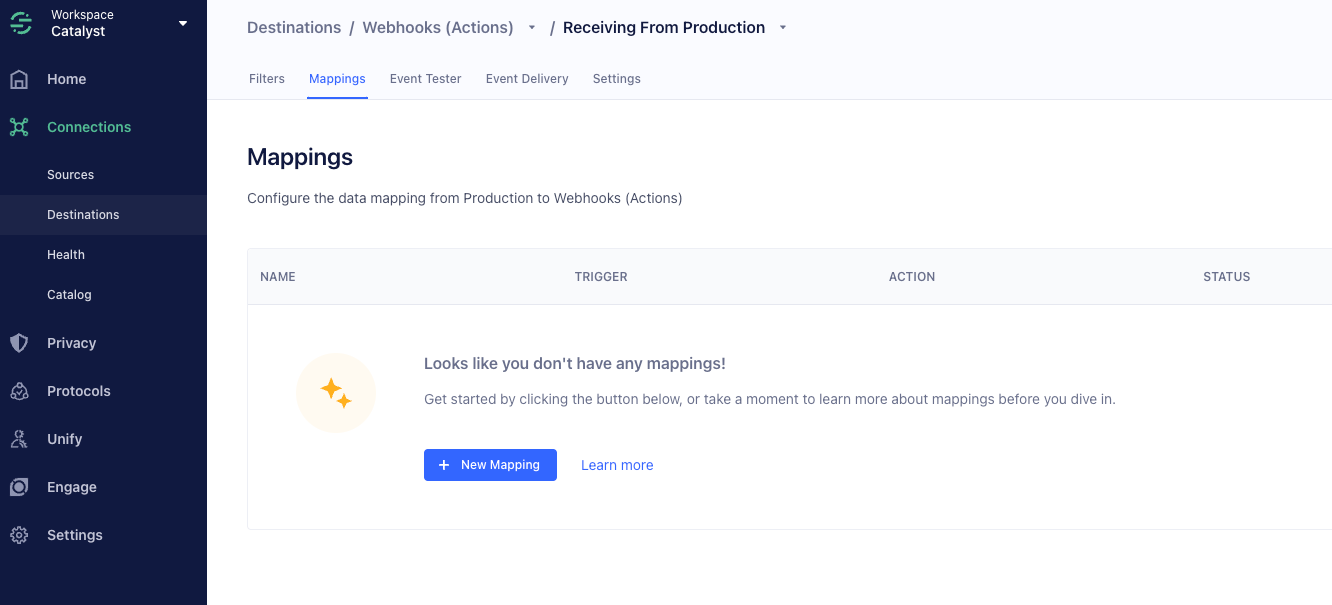Viewport: 1332px width, 605px height.
Task: Click the Engage icon in sidebar
Action: (x=19, y=487)
